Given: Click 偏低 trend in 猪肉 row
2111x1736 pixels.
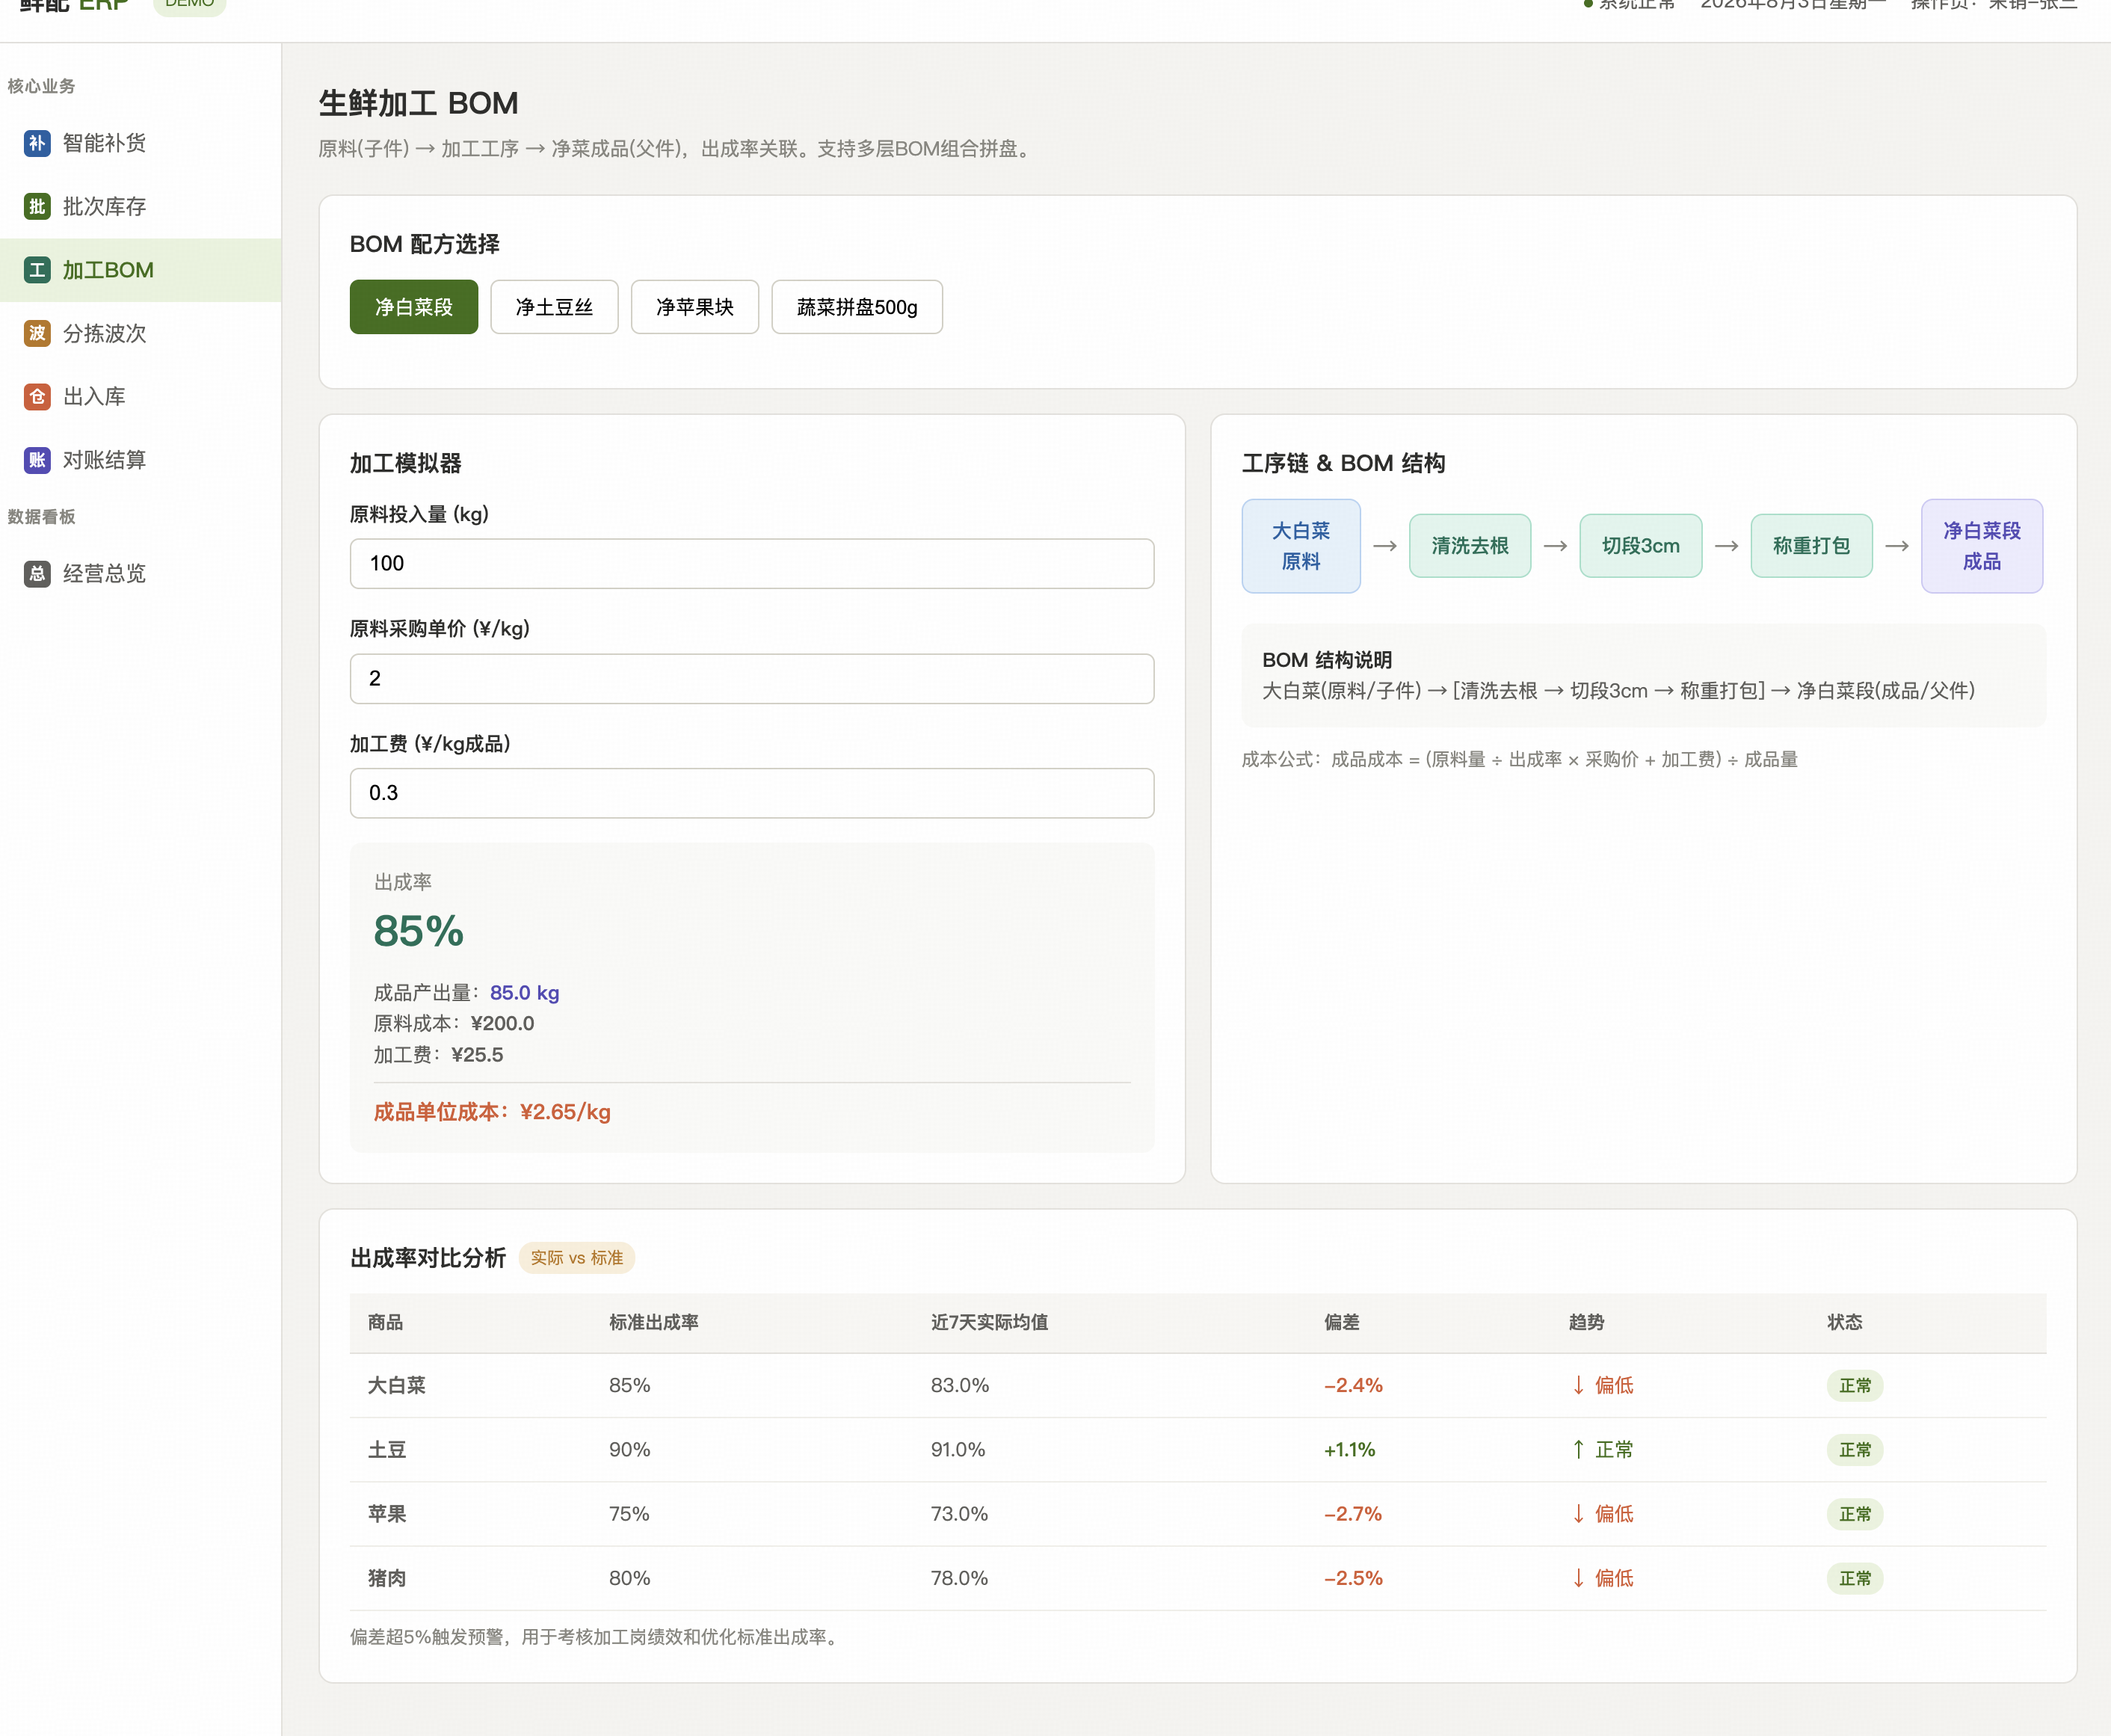Looking at the screenshot, I should (1602, 1578).
